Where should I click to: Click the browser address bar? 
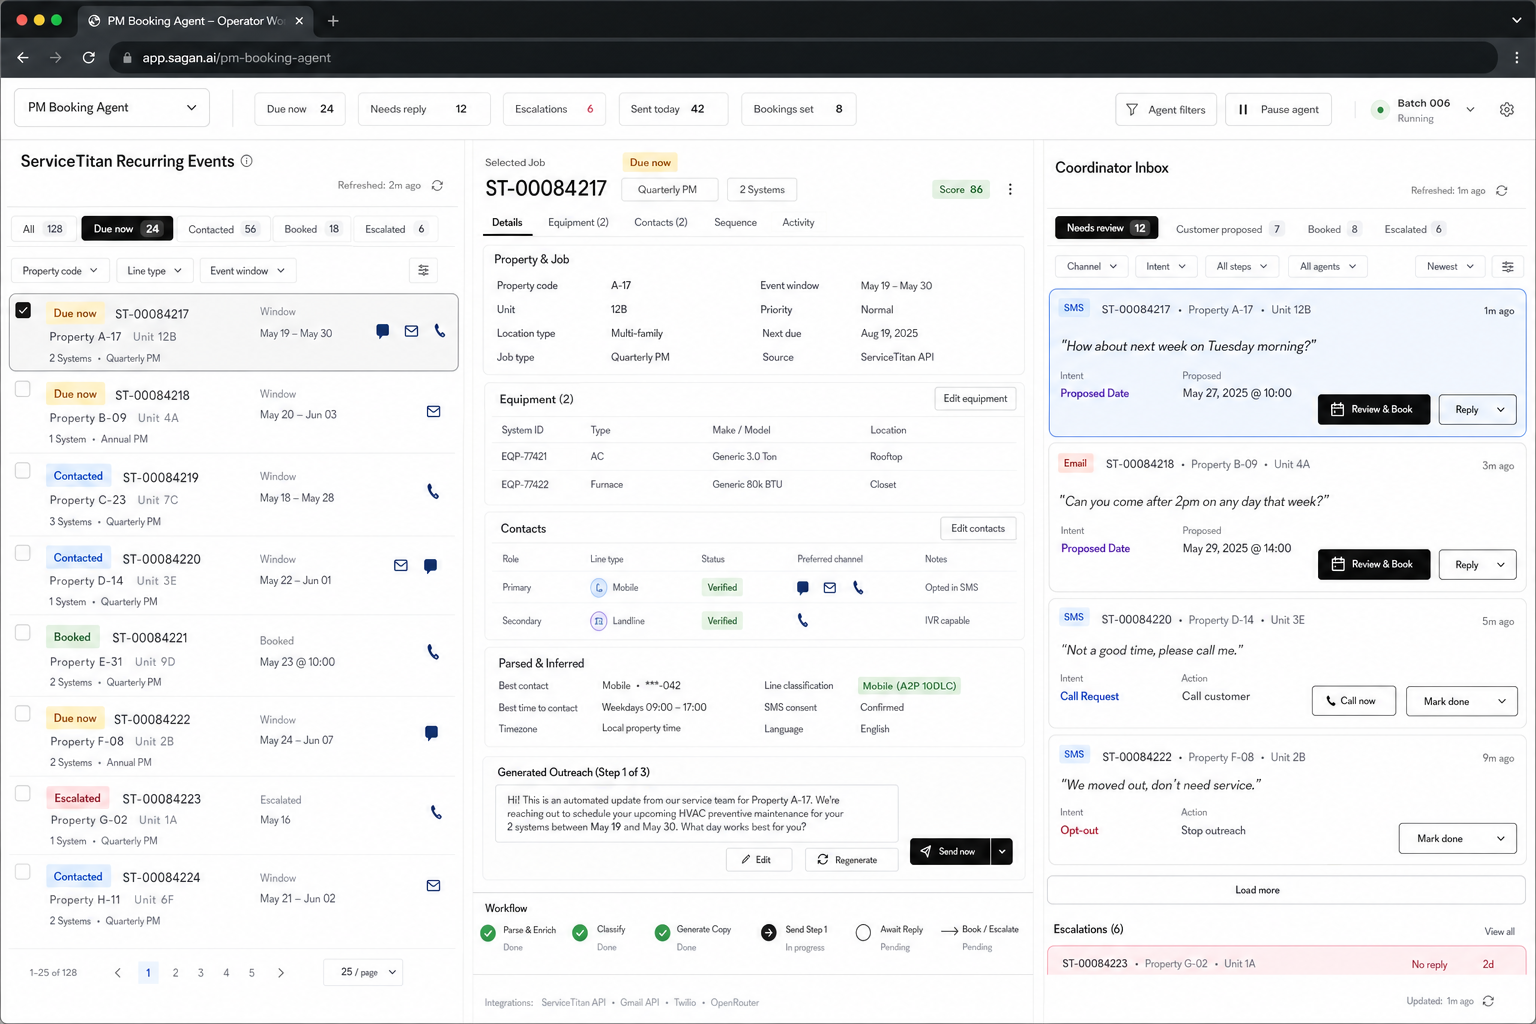tap(802, 58)
